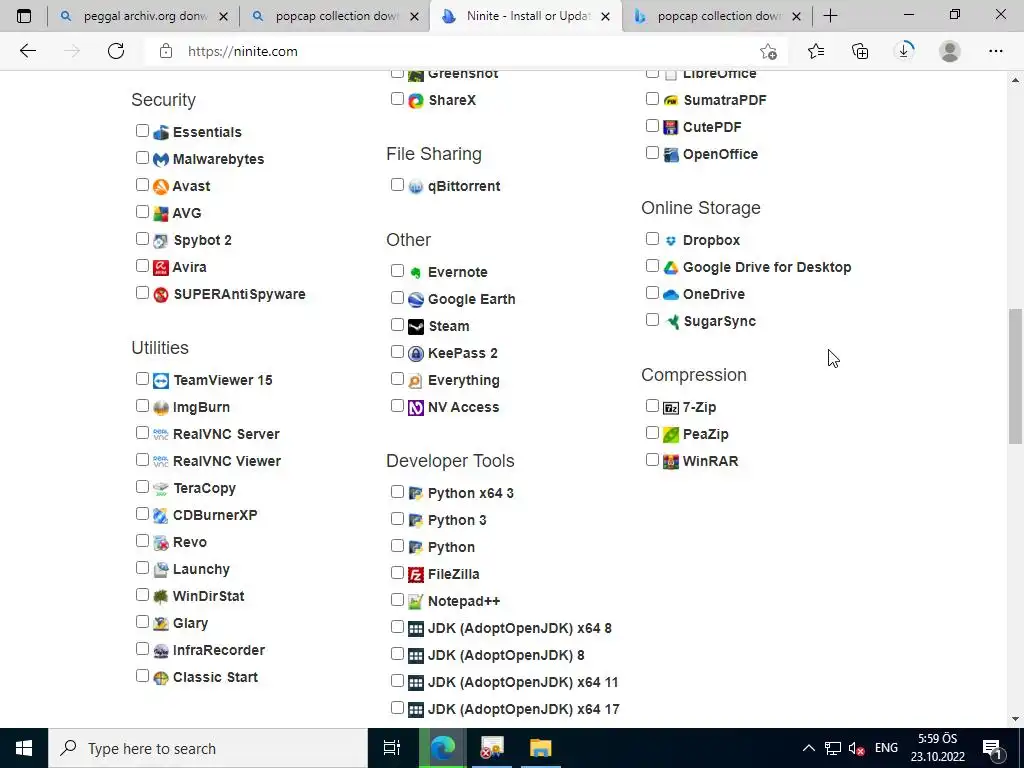Screen dimensions: 1024x768
Task: Click the TeamViewer 15 icon
Action: pyautogui.click(x=161, y=381)
